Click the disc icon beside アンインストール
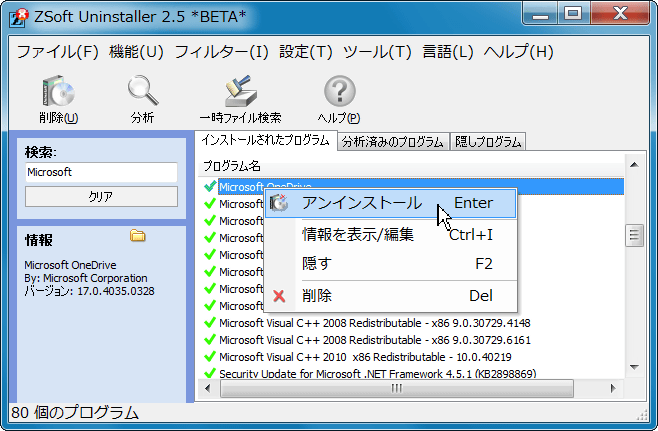Image resolution: width=658 pixels, height=431 pixels. coord(279,203)
